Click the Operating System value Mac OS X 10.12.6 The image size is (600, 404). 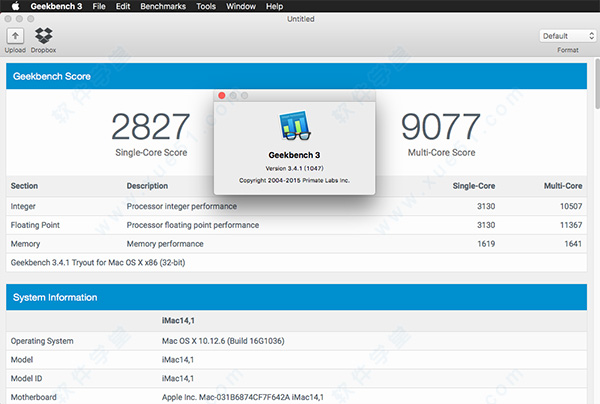click(x=223, y=341)
